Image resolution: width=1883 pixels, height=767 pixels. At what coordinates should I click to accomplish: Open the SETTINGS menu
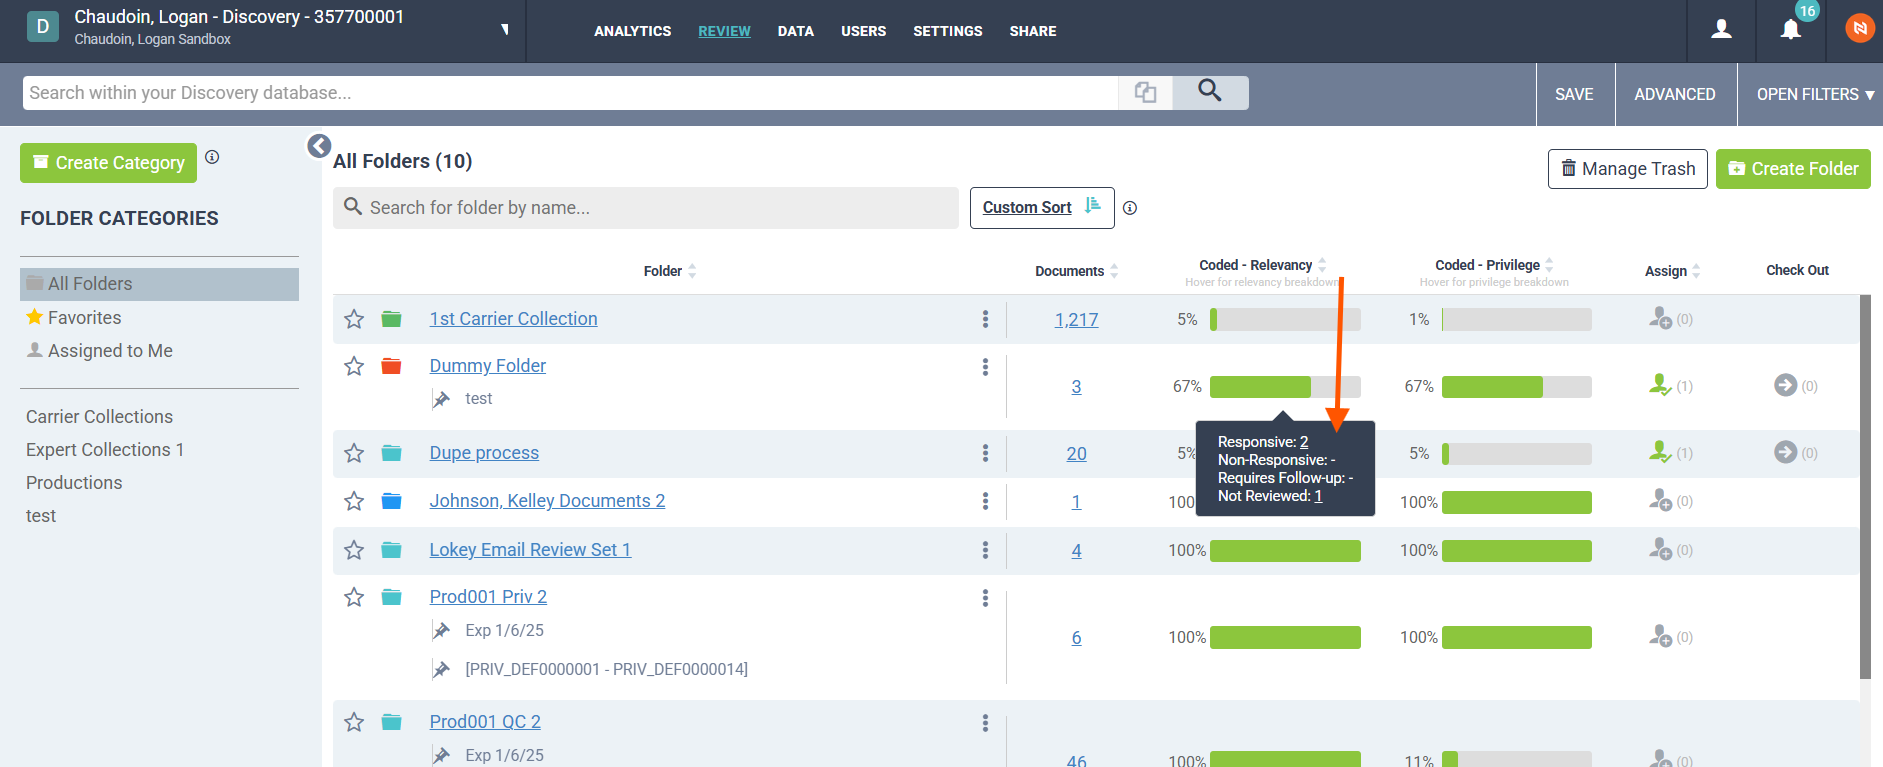tap(948, 31)
